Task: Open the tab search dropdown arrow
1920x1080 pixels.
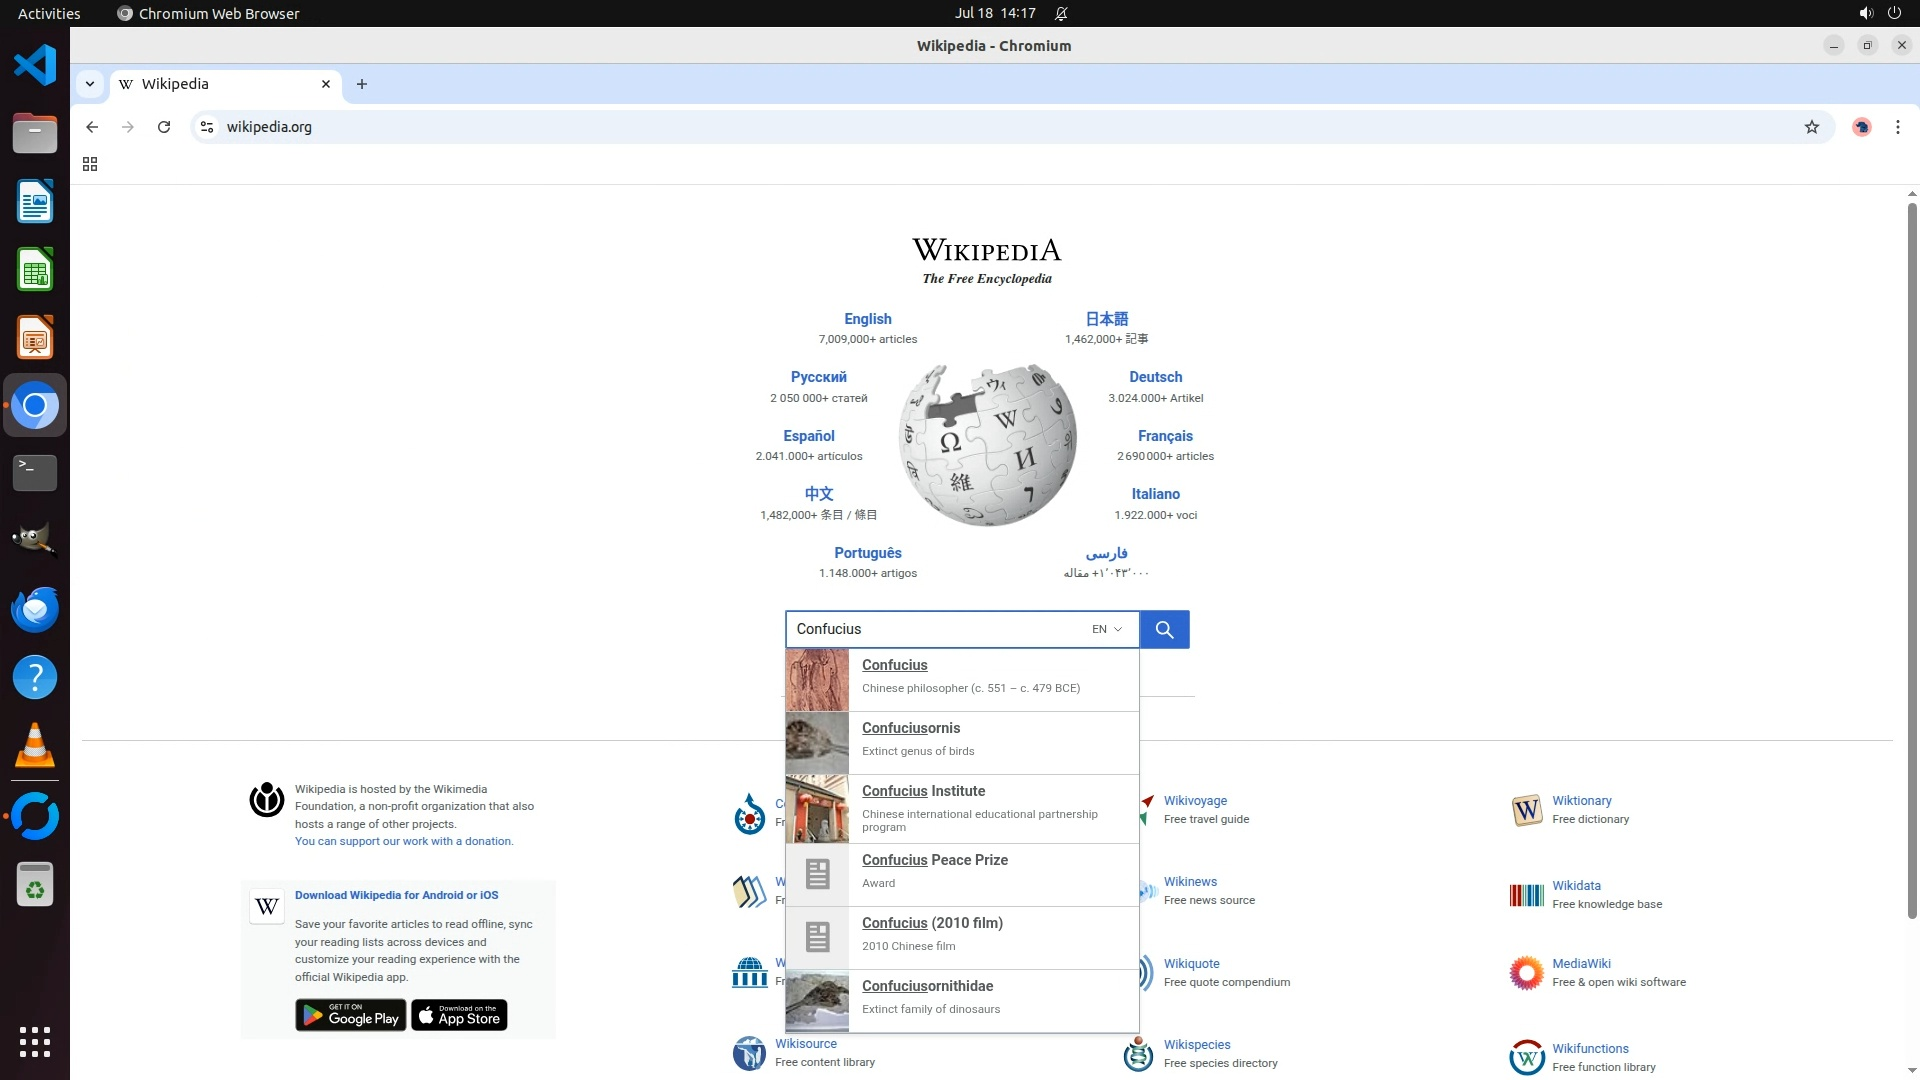Action: click(90, 84)
